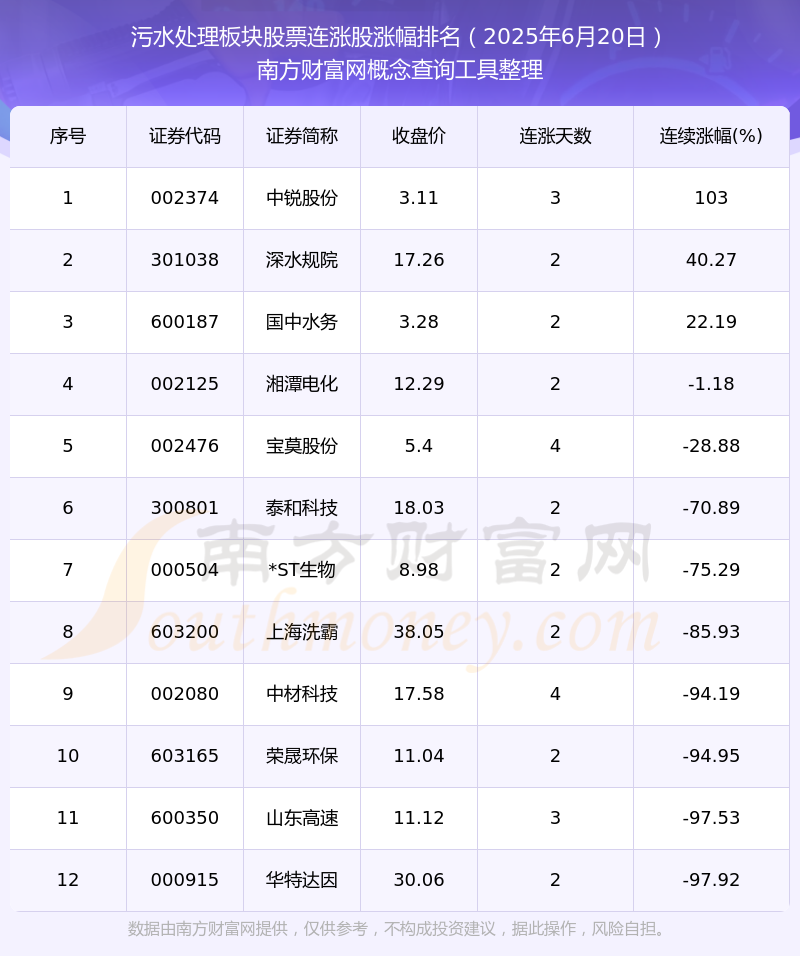Image resolution: width=800 pixels, height=956 pixels.
Task: Select stock name 华特达因
Action: click(302, 880)
